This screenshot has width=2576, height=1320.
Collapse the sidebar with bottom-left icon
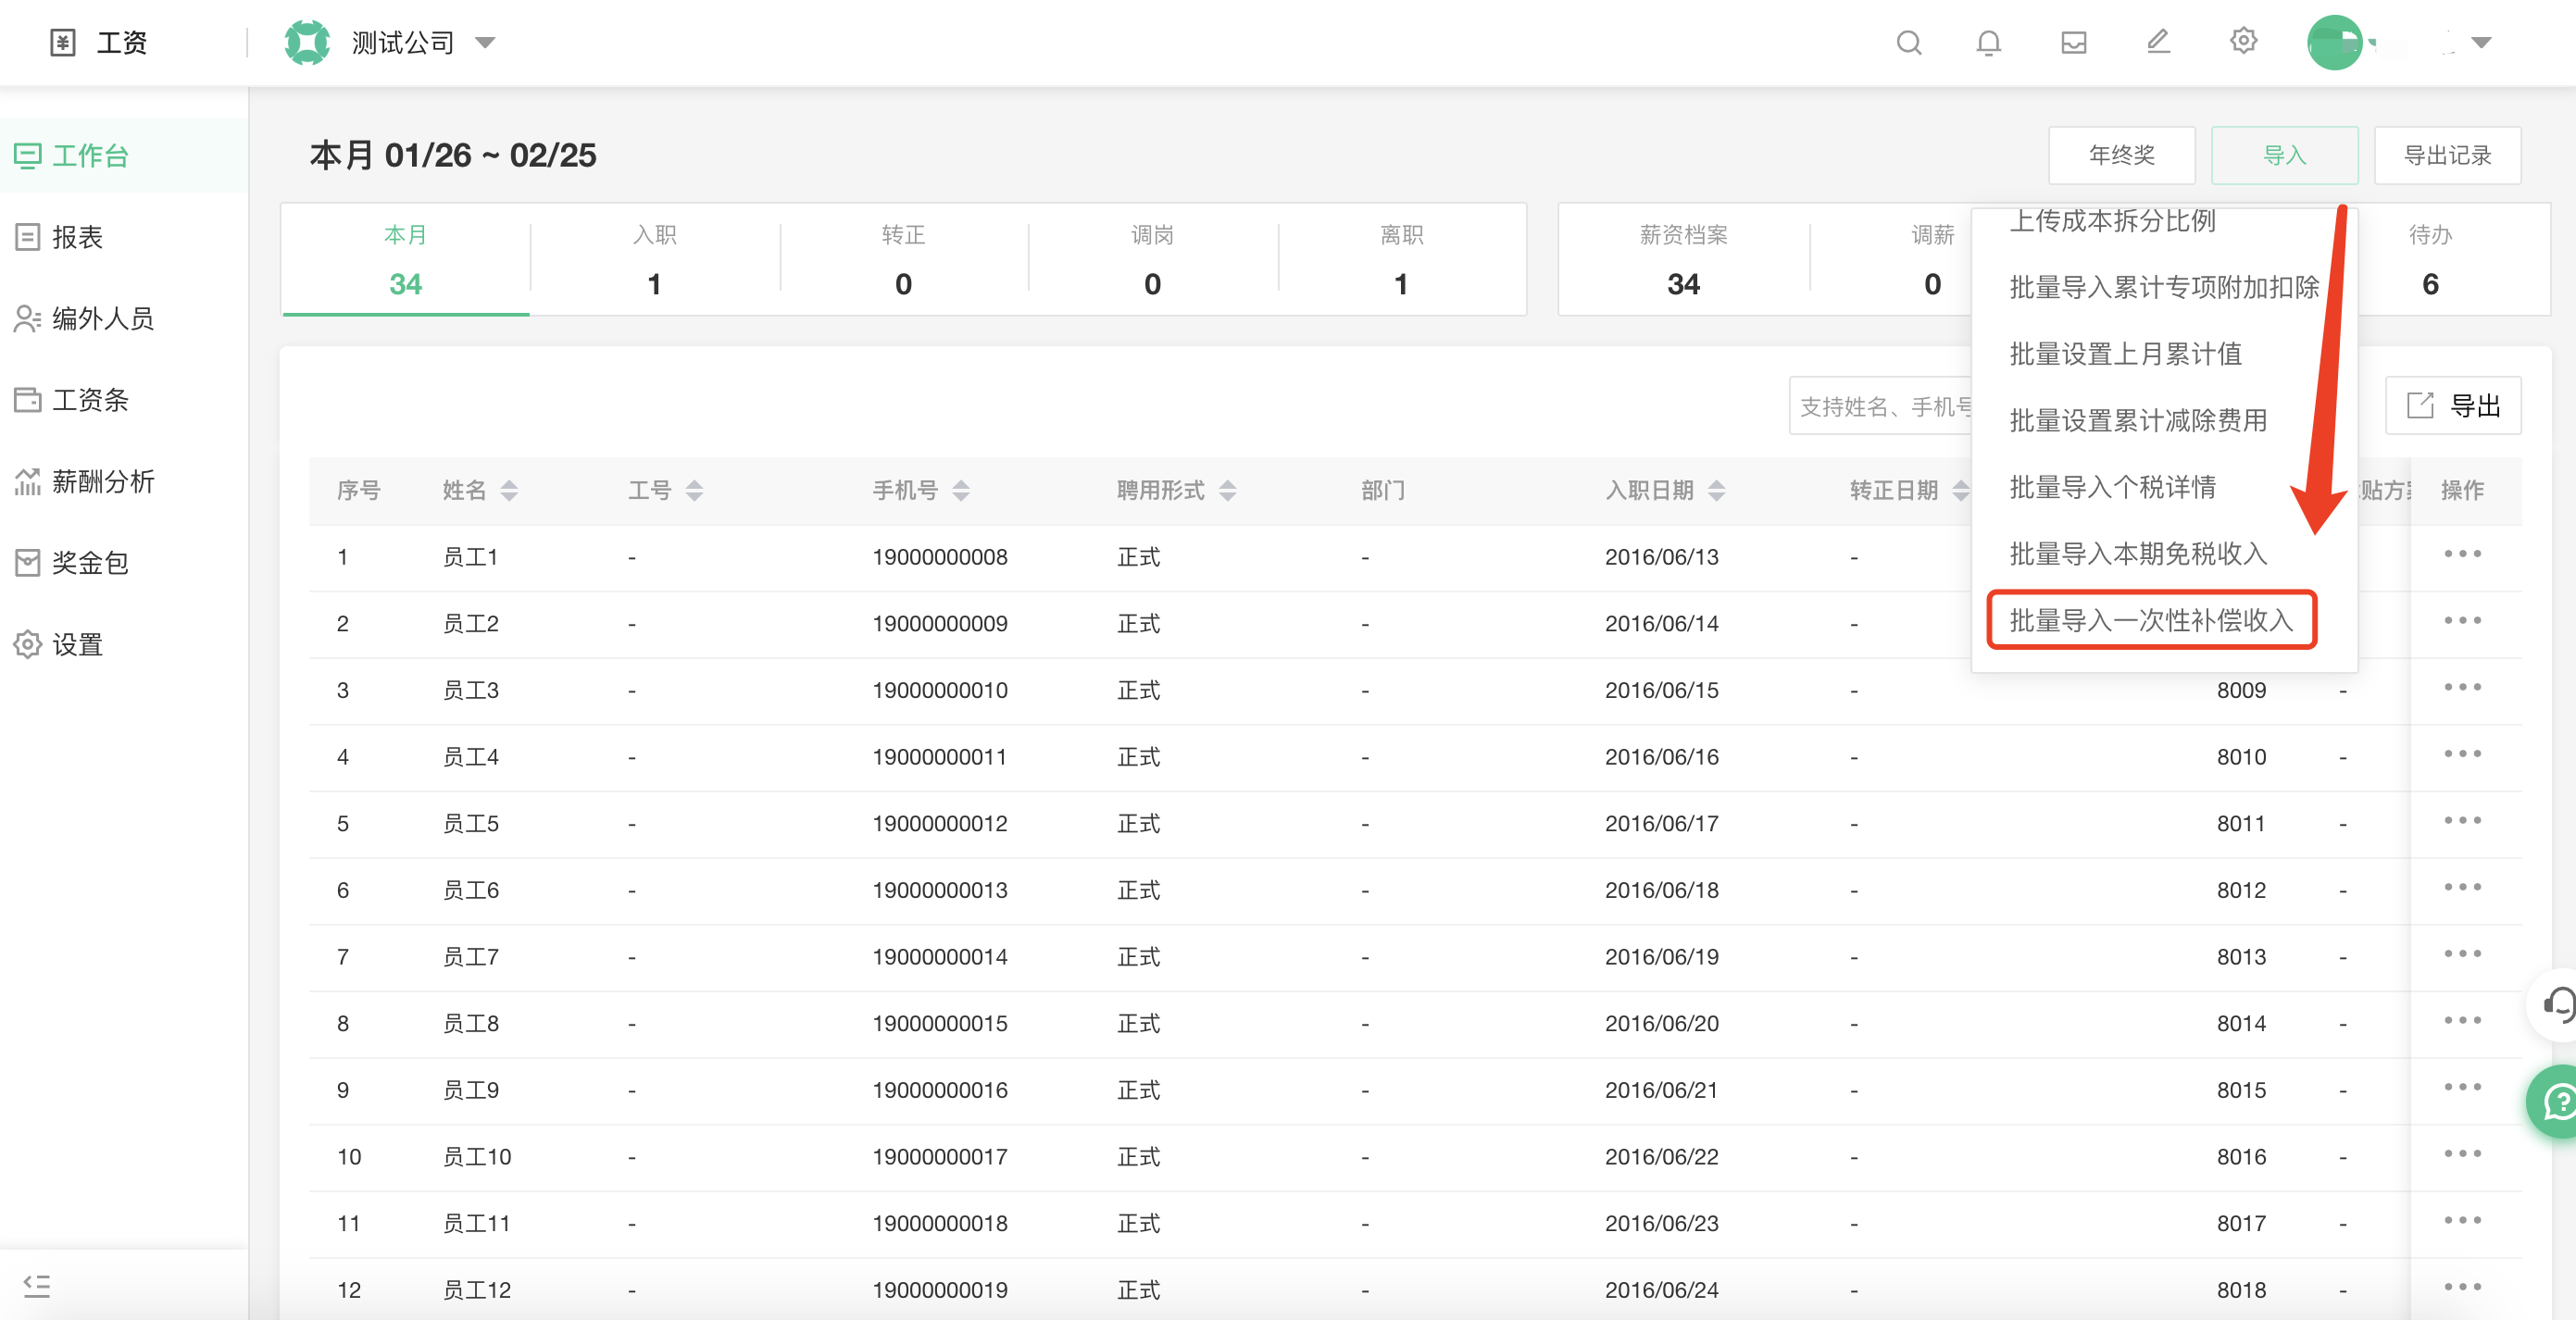click(x=37, y=1285)
